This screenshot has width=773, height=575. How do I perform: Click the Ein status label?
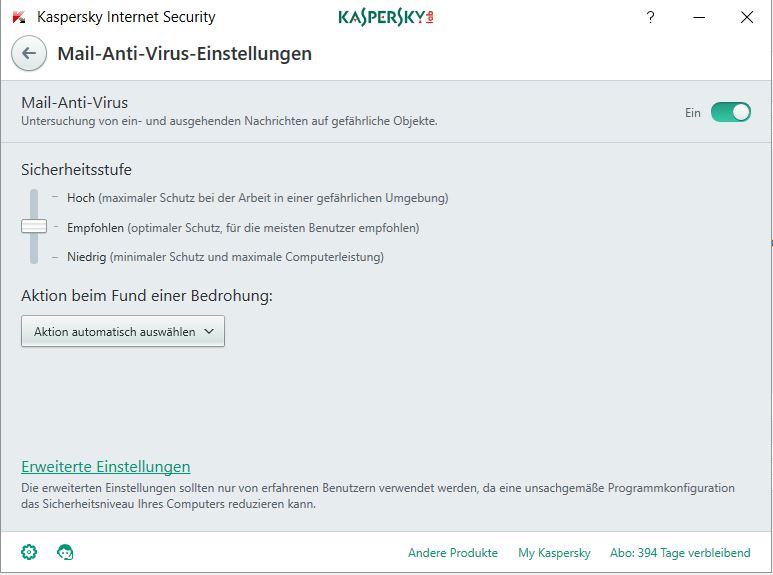coord(693,113)
